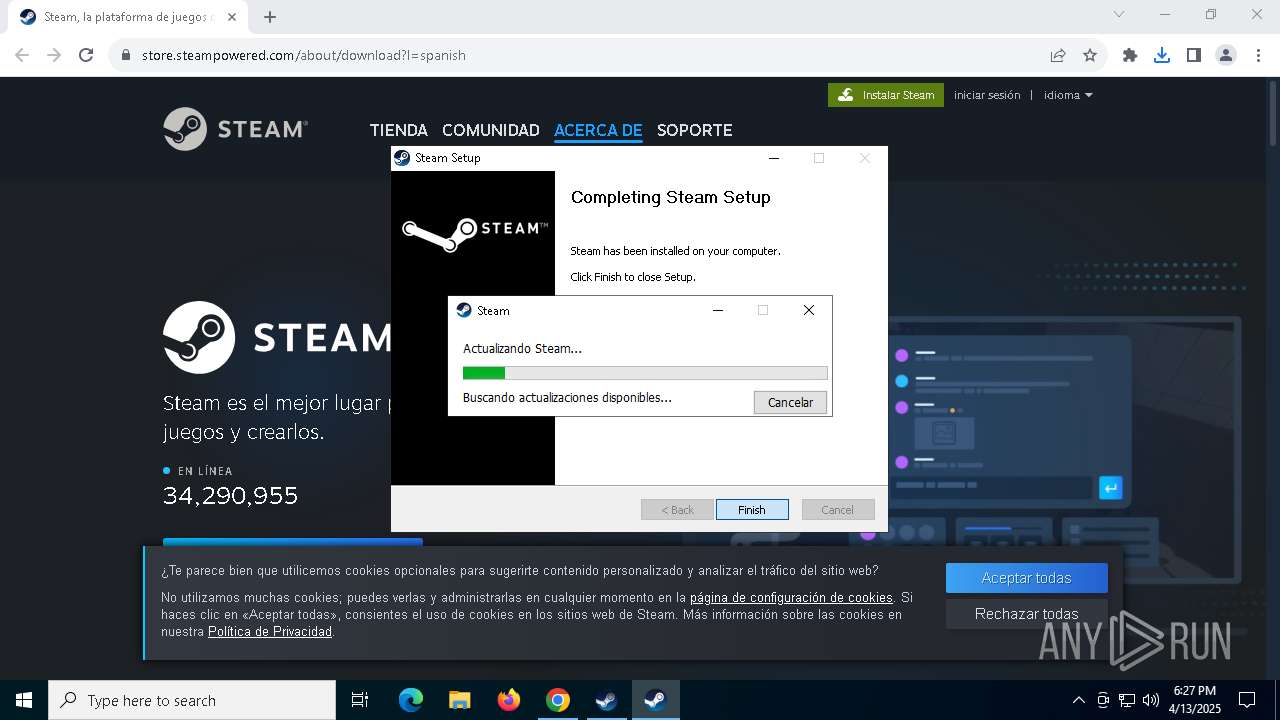Open Chrome downloads icon
This screenshot has height=720, width=1280.
coord(1162,55)
